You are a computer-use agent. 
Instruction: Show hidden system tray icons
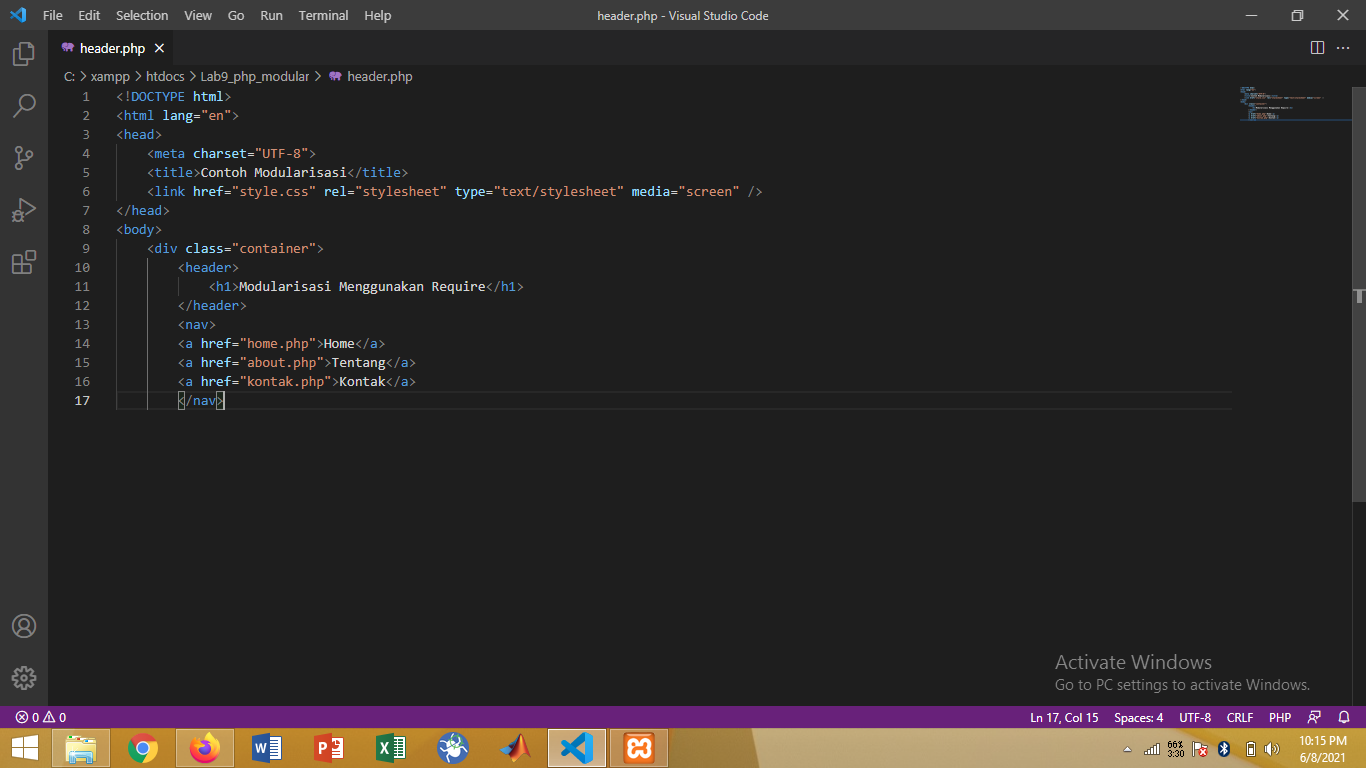(1128, 749)
